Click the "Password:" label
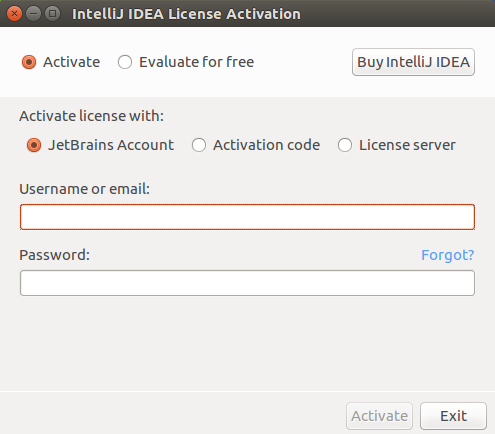Screen dimensions: 495x434 (55, 255)
